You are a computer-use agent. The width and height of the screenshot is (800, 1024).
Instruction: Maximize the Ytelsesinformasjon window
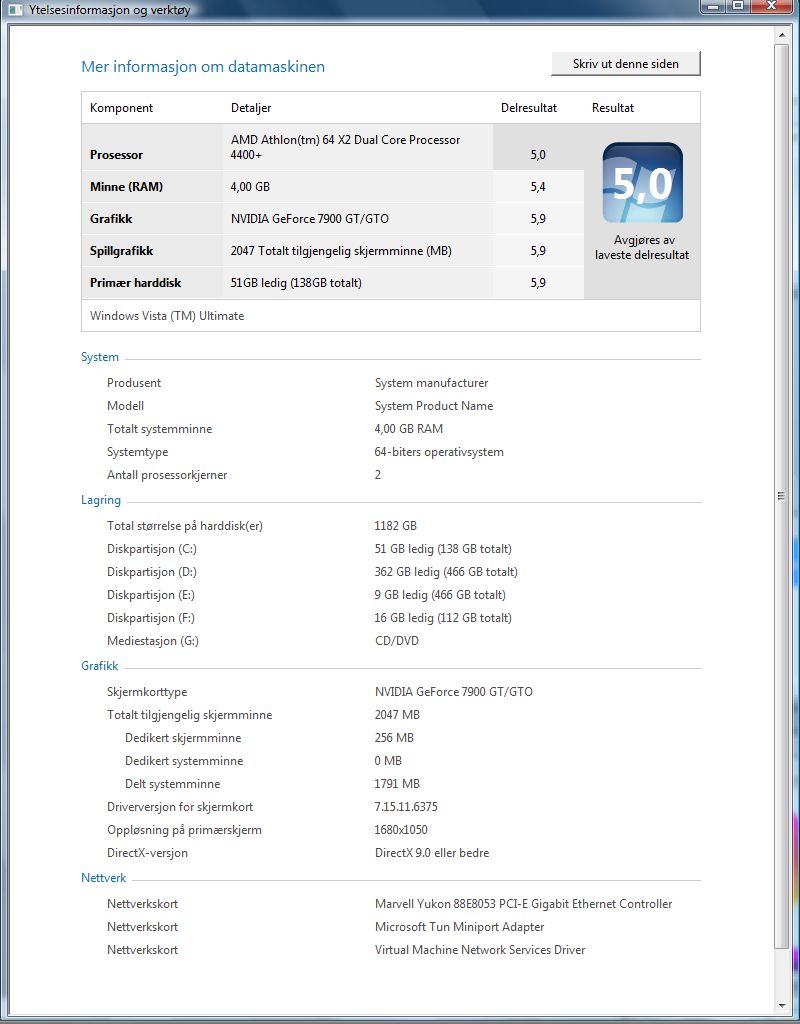(738, 6)
